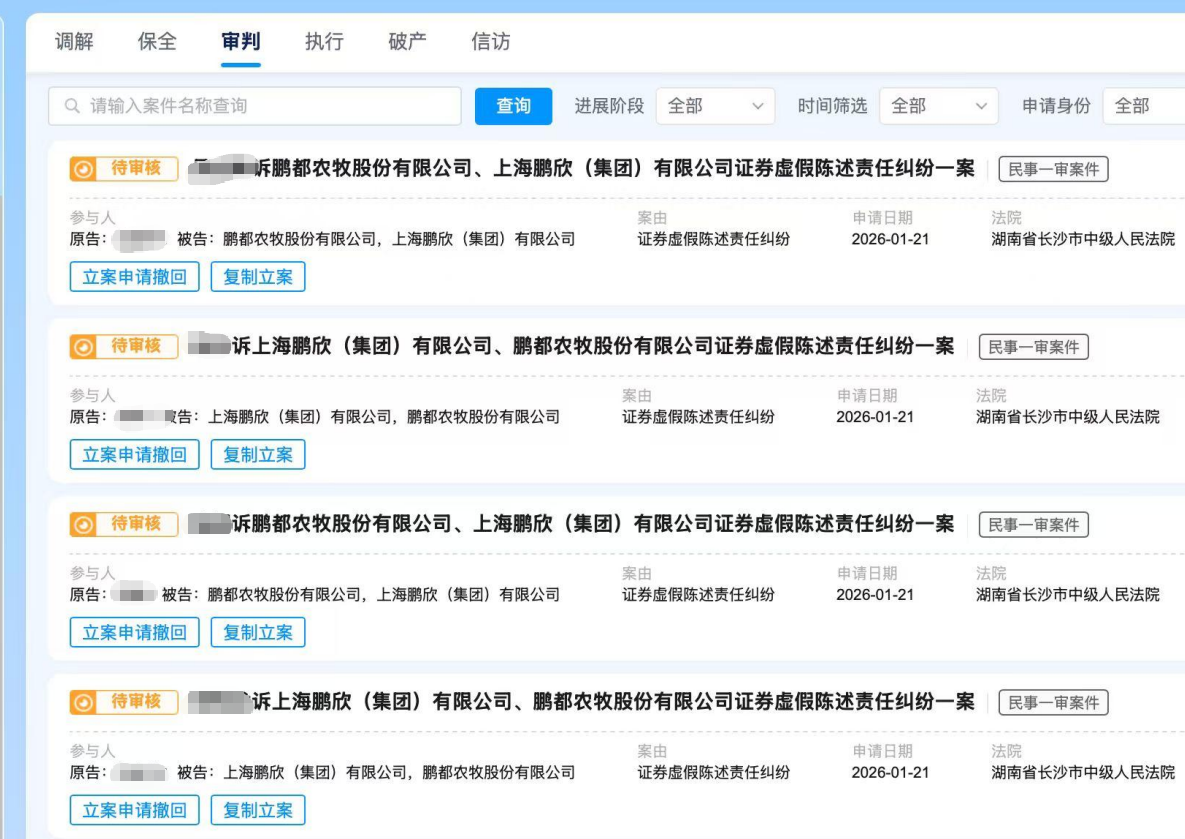Screen dimensions: 1185x839
Task: Open the 信访 tab
Action: tap(489, 42)
